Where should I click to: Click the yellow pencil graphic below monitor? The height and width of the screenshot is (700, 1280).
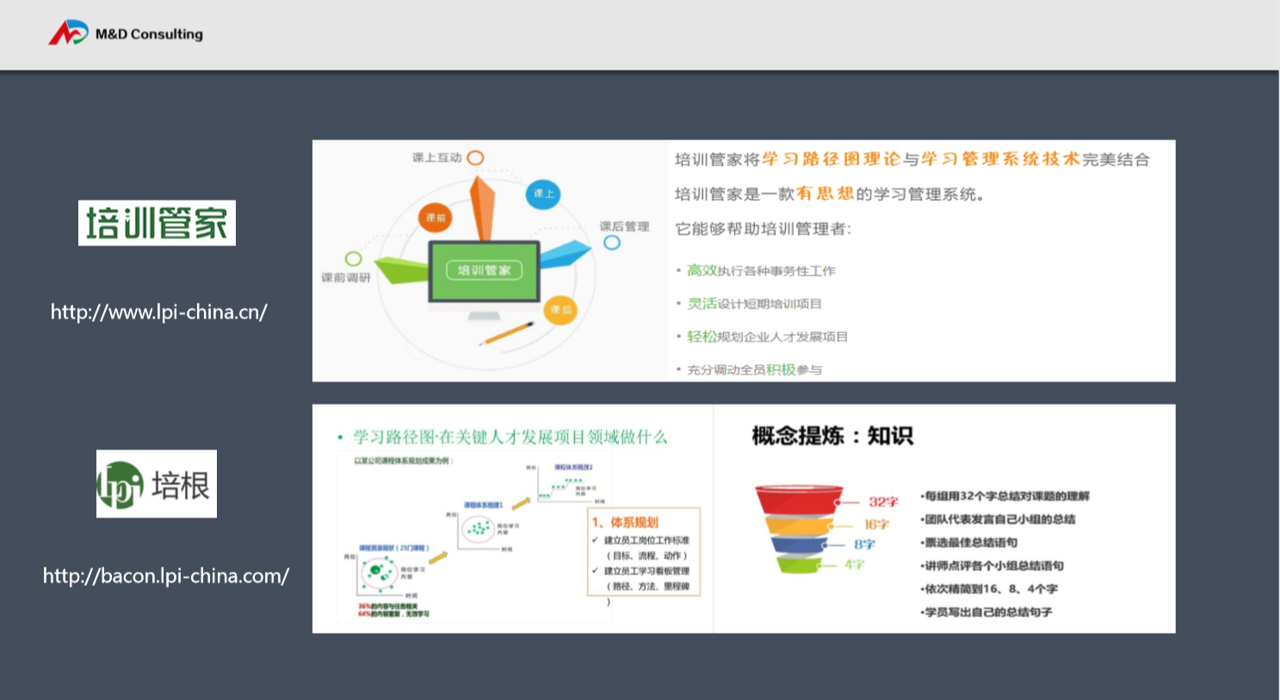point(506,333)
